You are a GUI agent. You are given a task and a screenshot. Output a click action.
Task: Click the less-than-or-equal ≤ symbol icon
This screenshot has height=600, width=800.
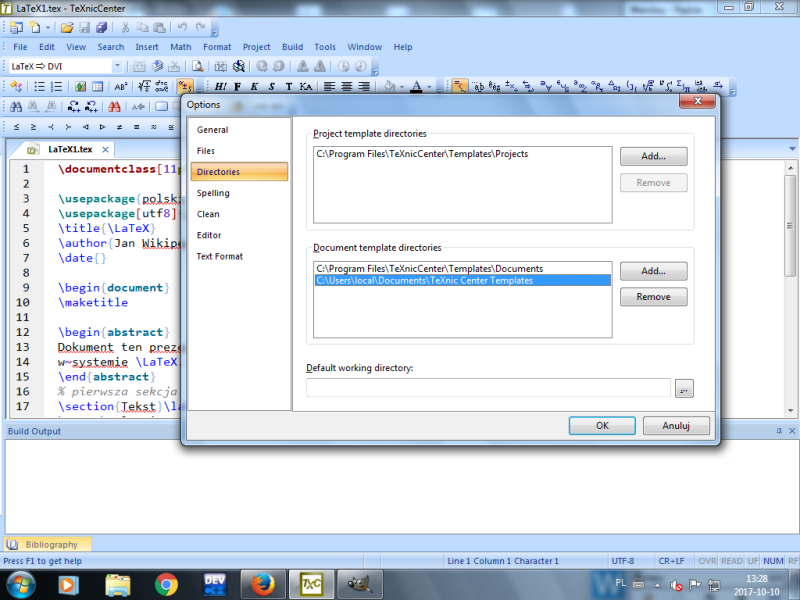tap(16, 127)
